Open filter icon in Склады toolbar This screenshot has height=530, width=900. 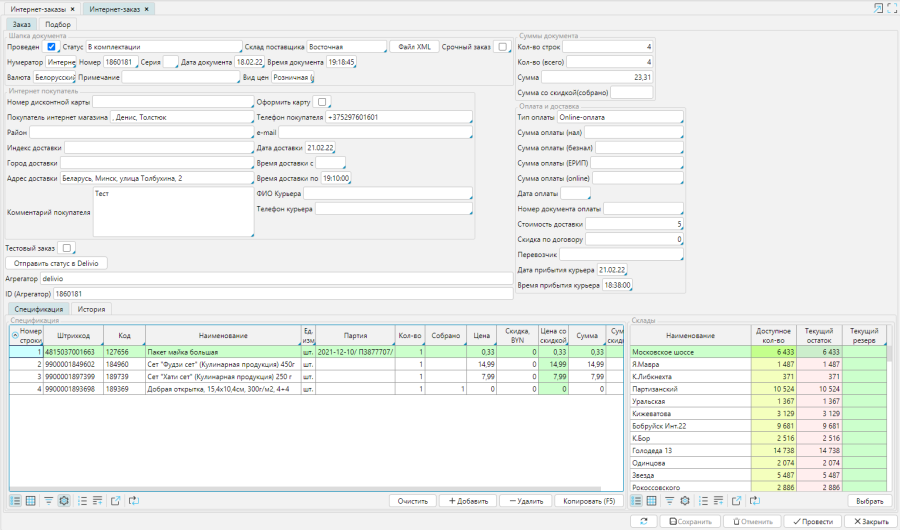coord(669,500)
